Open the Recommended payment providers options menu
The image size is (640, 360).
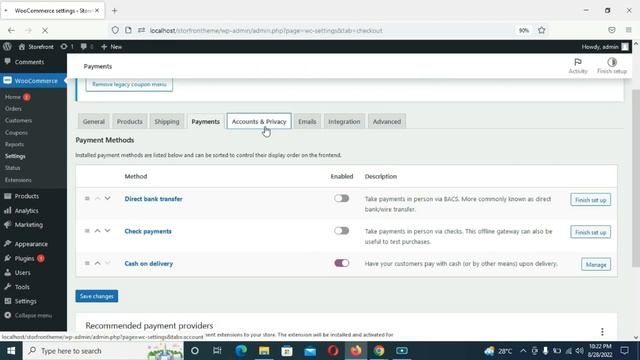pyautogui.click(x=602, y=331)
